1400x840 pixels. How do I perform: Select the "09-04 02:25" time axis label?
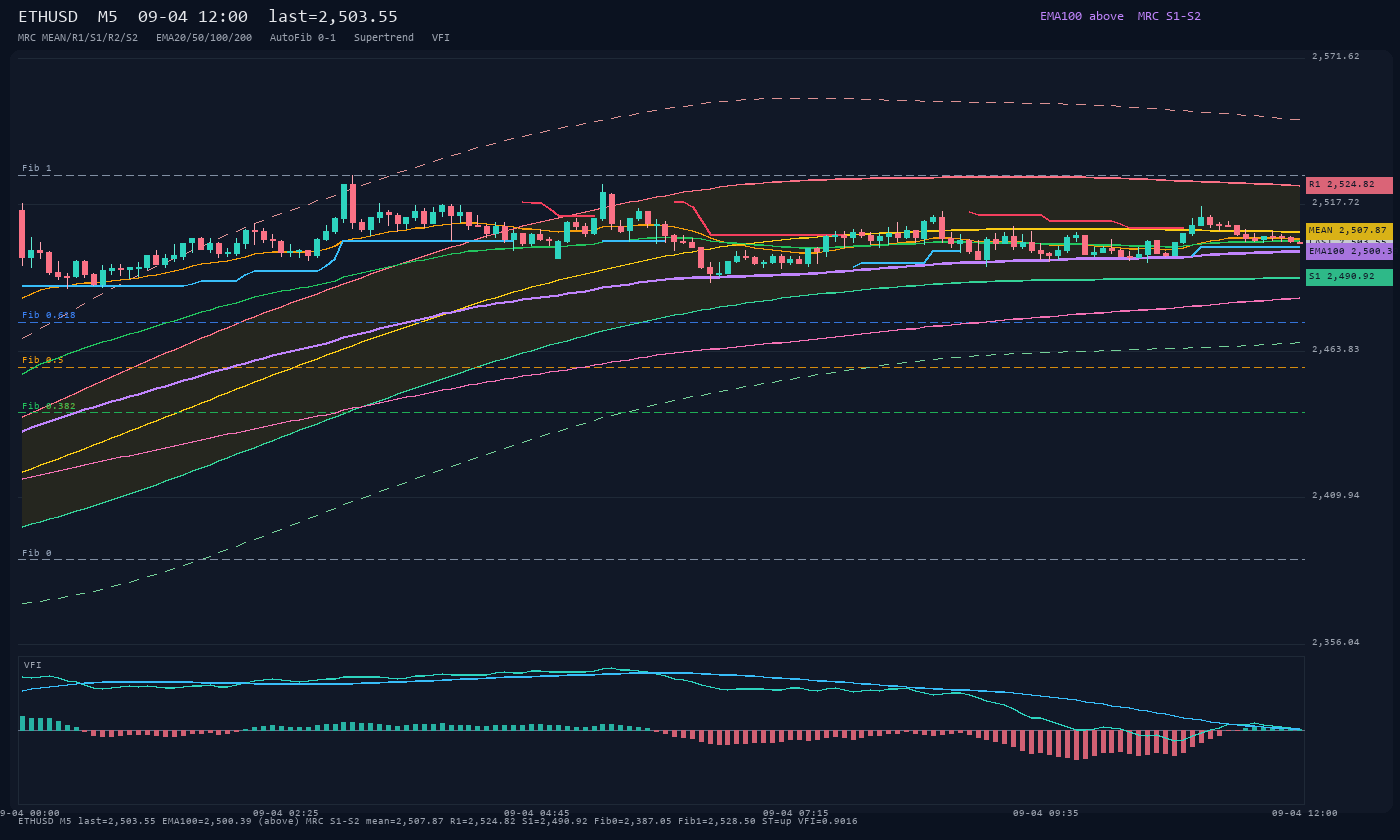pyautogui.click(x=286, y=813)
